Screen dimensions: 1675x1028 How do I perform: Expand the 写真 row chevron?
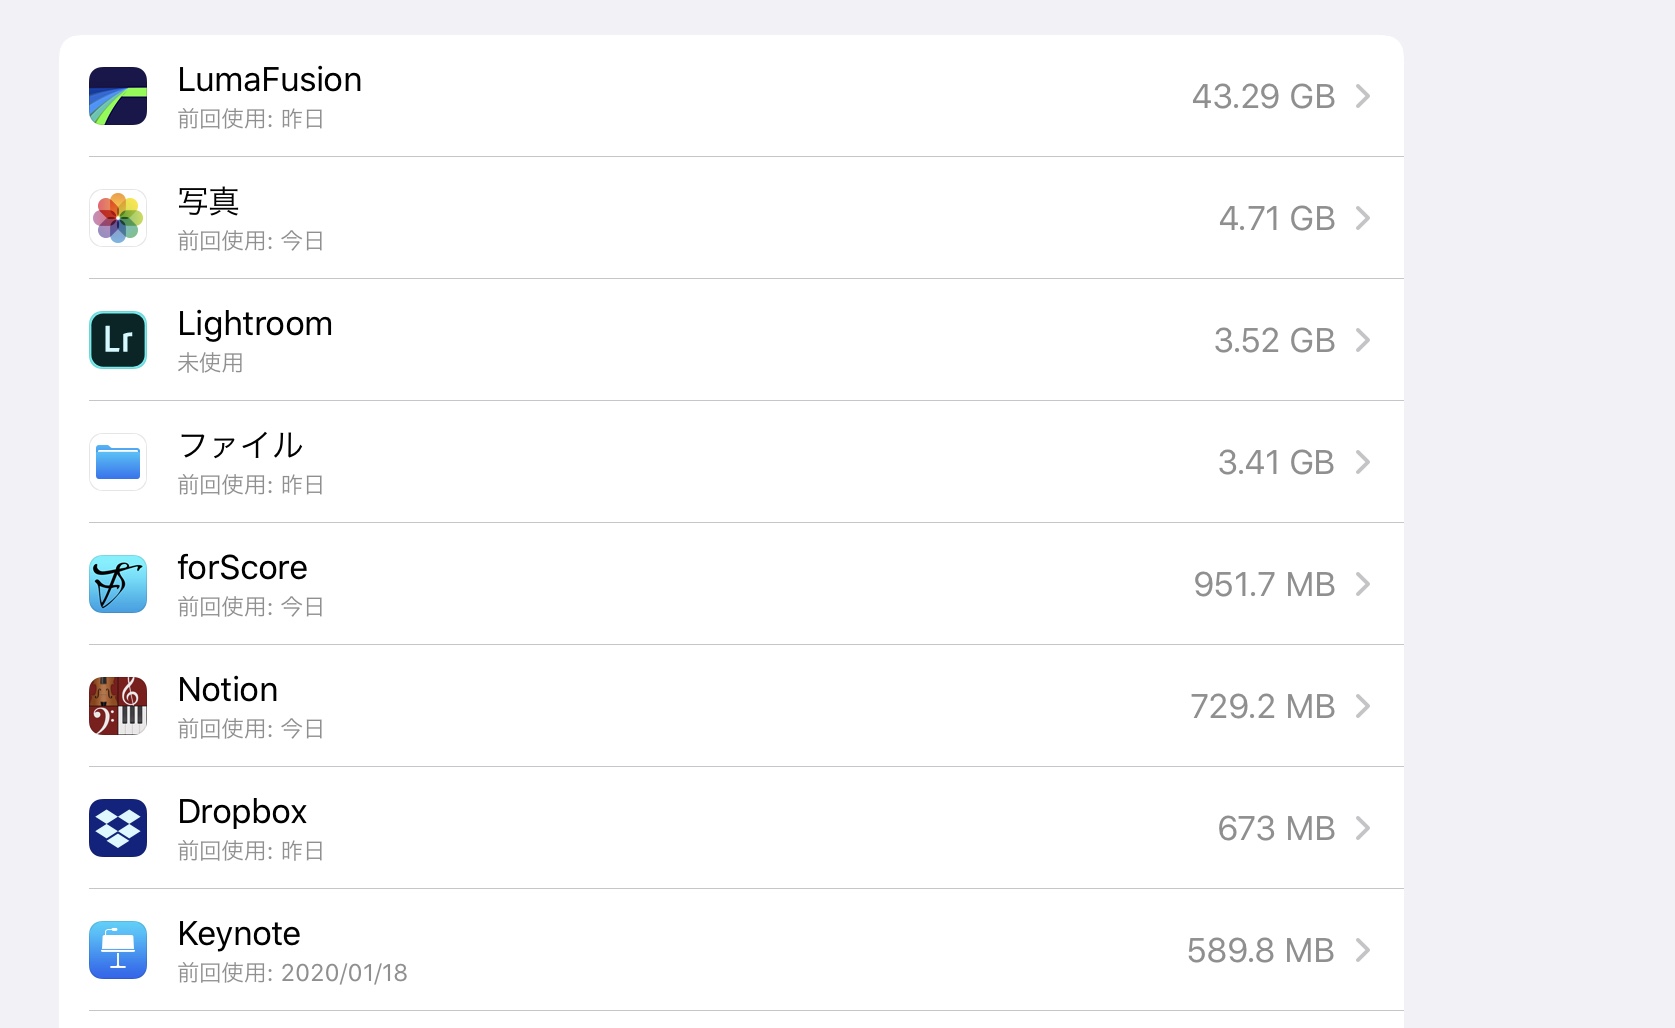[x=1362, y=218]
